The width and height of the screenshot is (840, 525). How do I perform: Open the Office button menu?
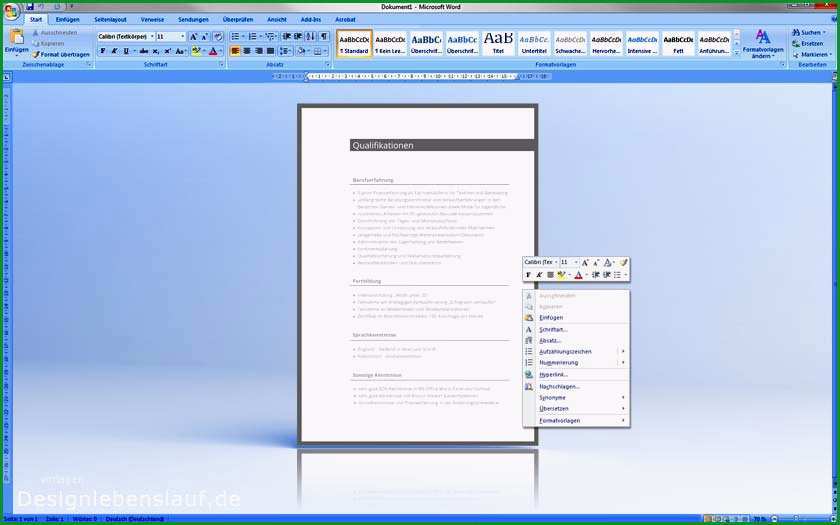[x=11, y=10]
